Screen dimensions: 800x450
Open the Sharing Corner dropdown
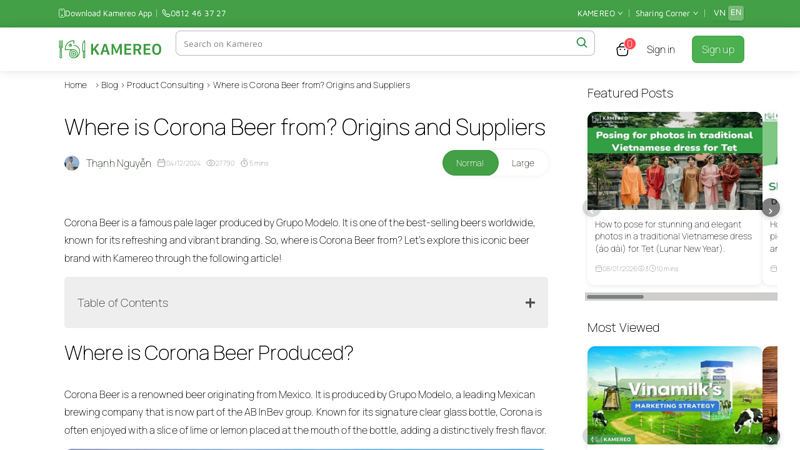tap(666, 13)
